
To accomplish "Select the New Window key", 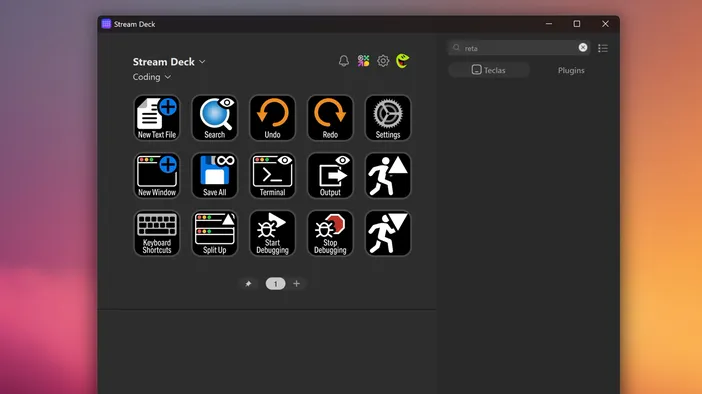I will tap(157, 176).
